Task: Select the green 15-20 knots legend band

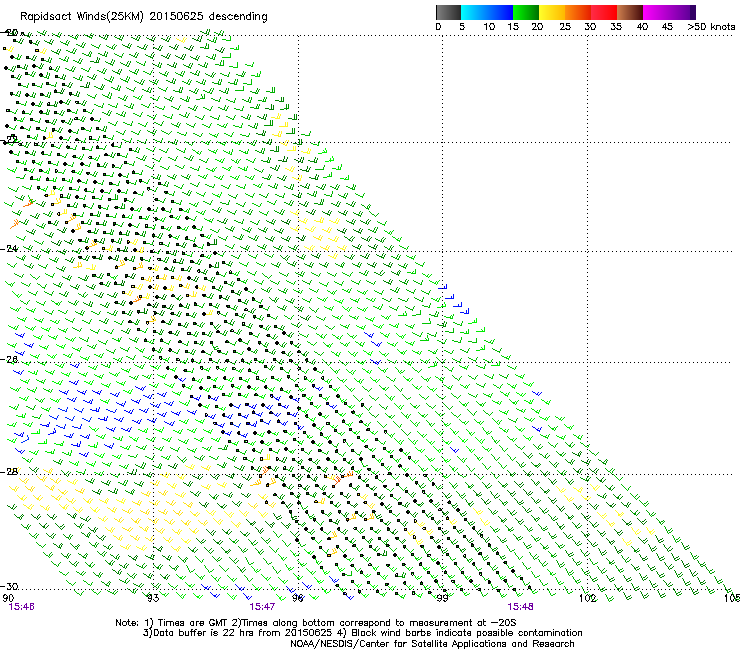Action: pos(526,12)
